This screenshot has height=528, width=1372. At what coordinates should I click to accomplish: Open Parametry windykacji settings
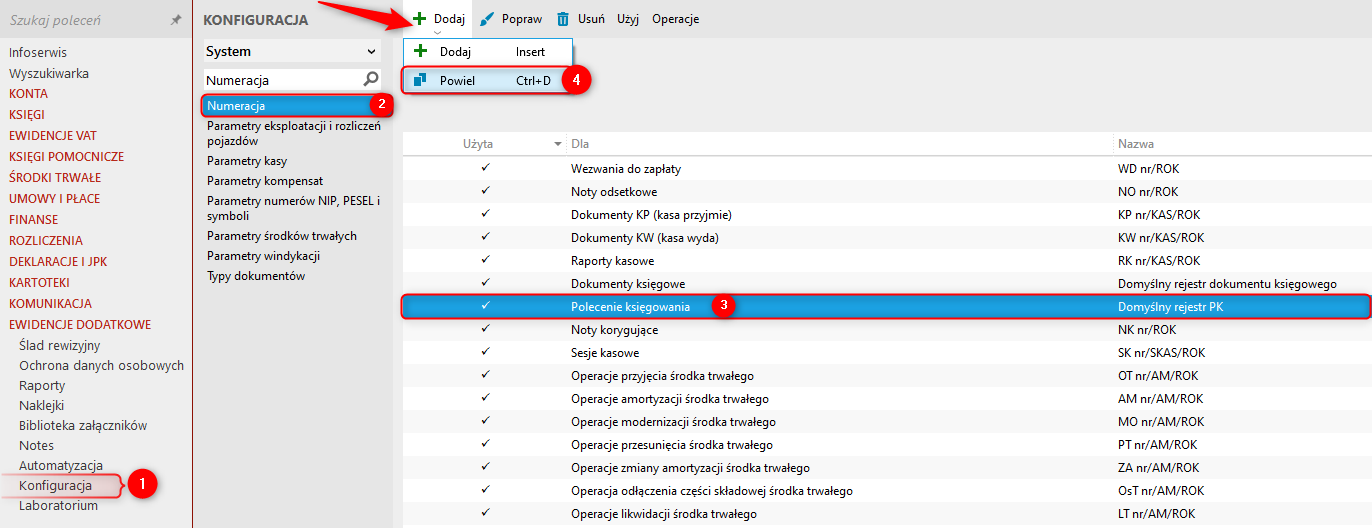point(263,256)
